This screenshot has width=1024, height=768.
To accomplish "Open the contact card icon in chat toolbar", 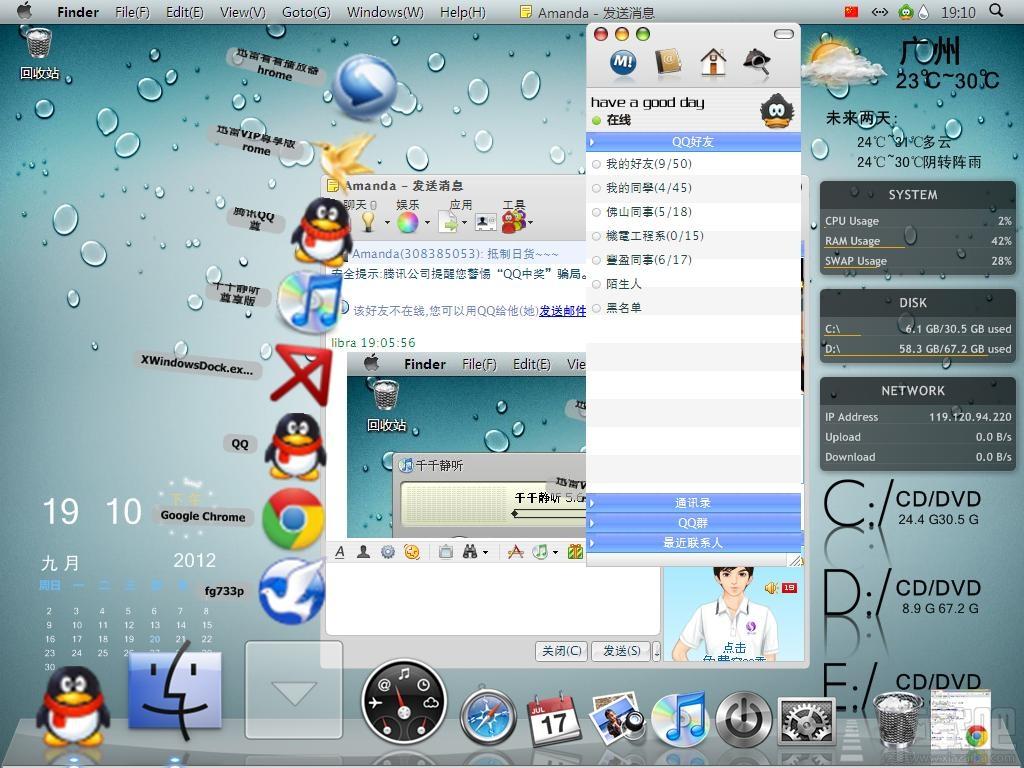I will 485,222.
